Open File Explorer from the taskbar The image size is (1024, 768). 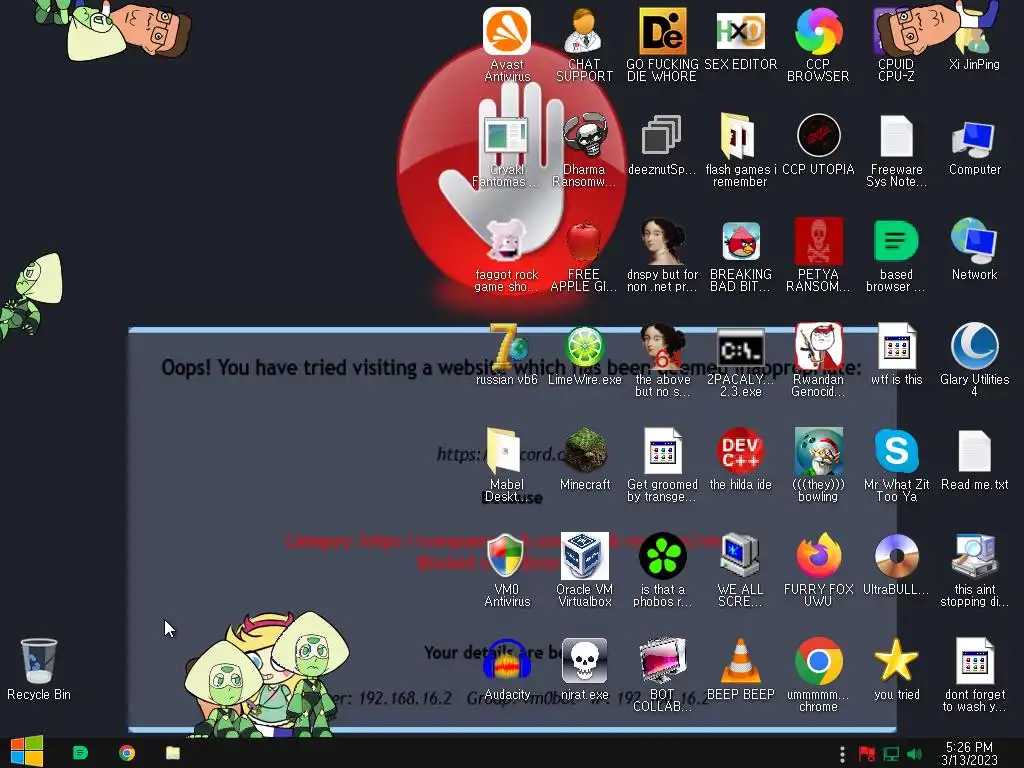pyautogui.click(x=173, y=753)
